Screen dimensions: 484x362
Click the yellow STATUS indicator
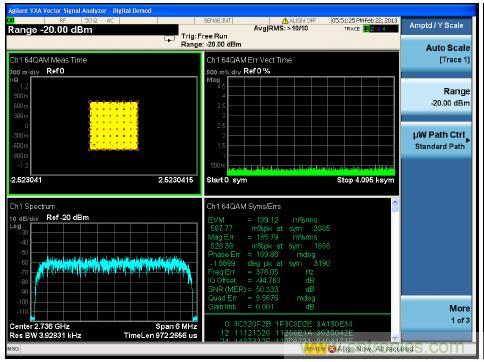[x=315, y=349]
